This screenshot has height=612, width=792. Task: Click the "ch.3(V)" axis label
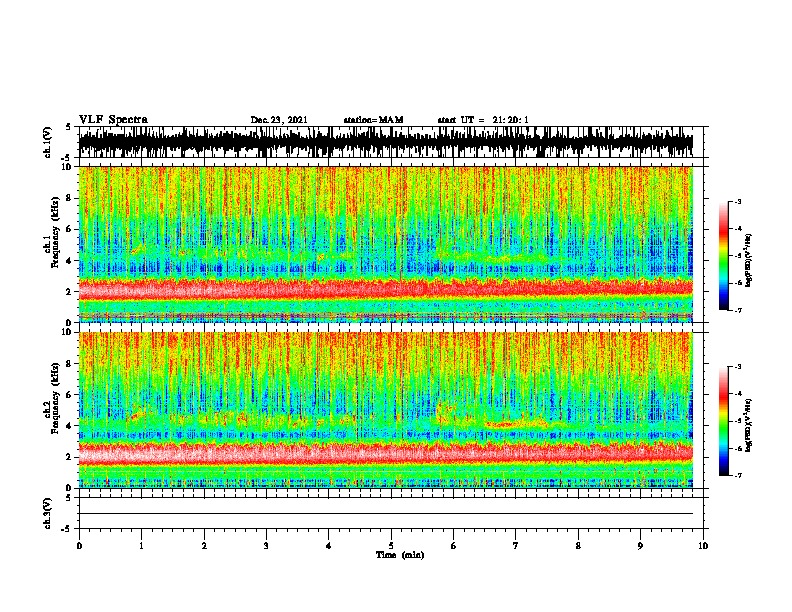(48, 513)
